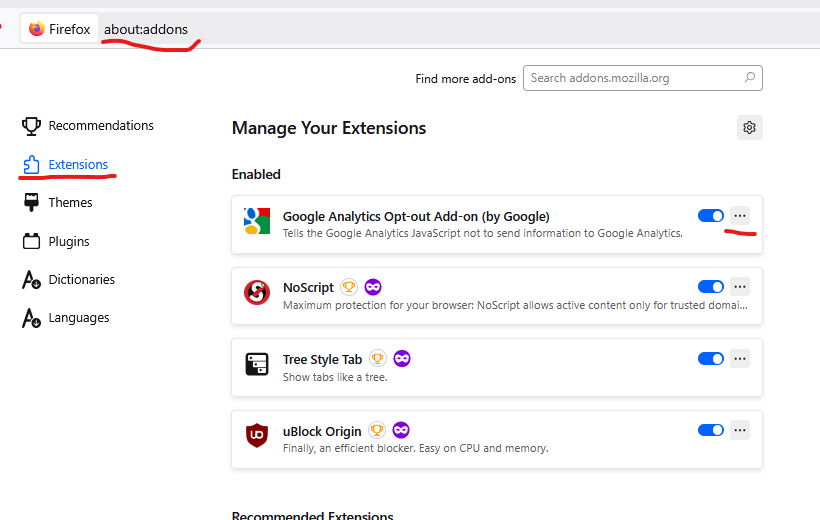This screenshot has width=820, height=520.
Task: Click uBlock Origin's private browsing mask badge
Action: (401, 430)
